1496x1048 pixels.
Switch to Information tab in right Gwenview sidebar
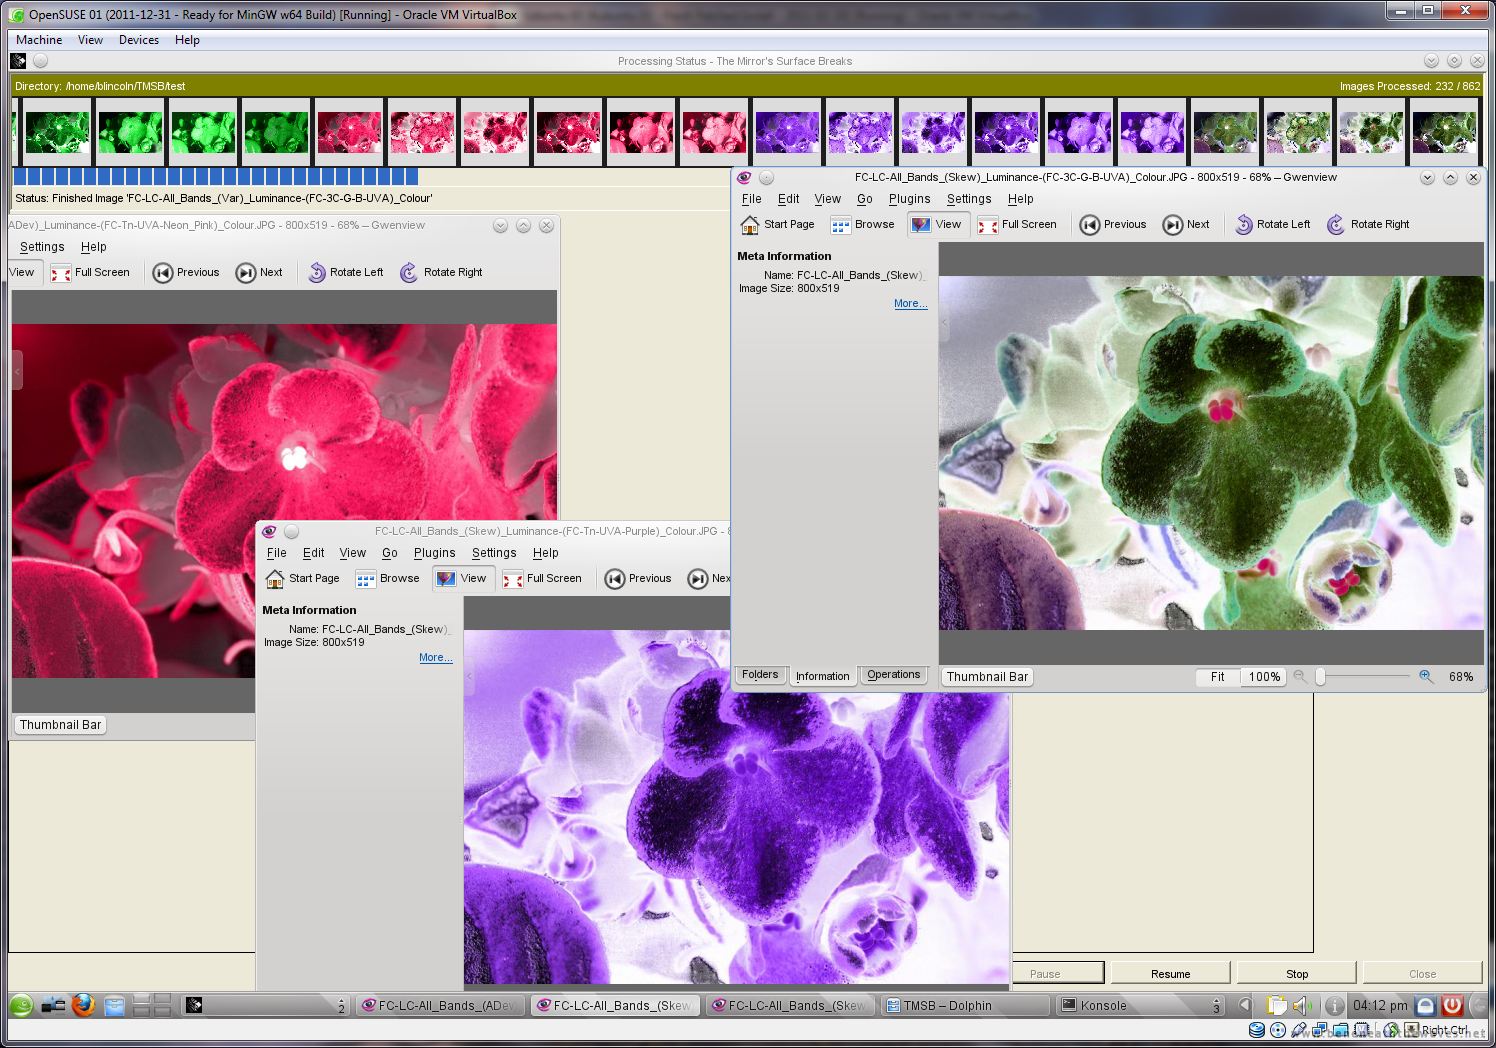pos(822,676)
